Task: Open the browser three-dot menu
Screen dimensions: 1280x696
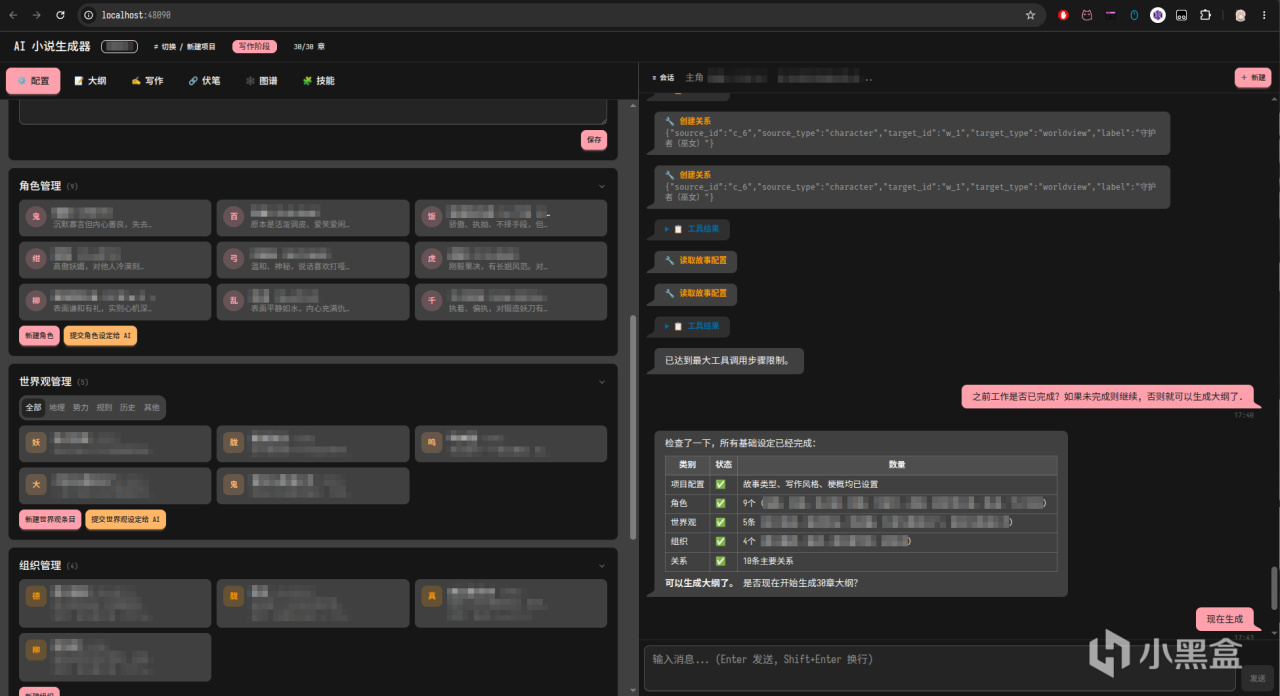Action: [1264, 15]
